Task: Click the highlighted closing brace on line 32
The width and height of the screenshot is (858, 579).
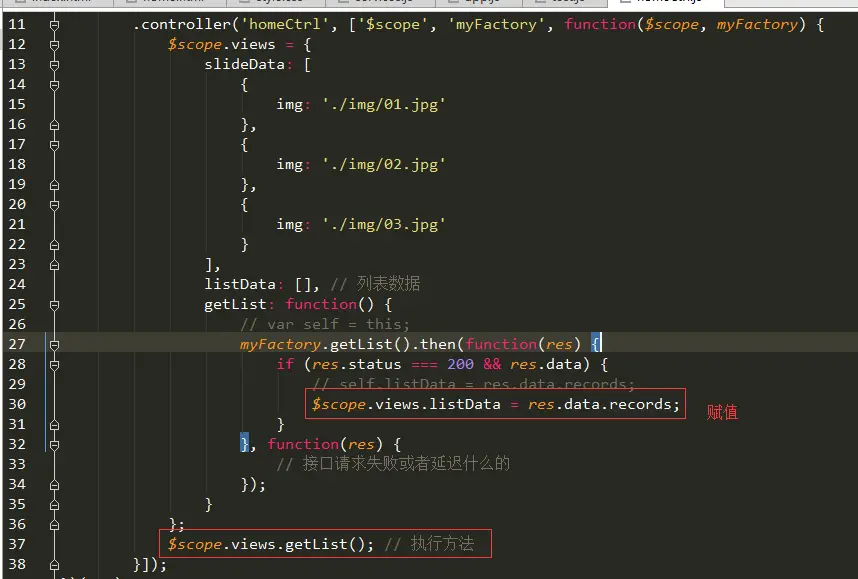Action: pyautogui.click(x=245, y=444)
